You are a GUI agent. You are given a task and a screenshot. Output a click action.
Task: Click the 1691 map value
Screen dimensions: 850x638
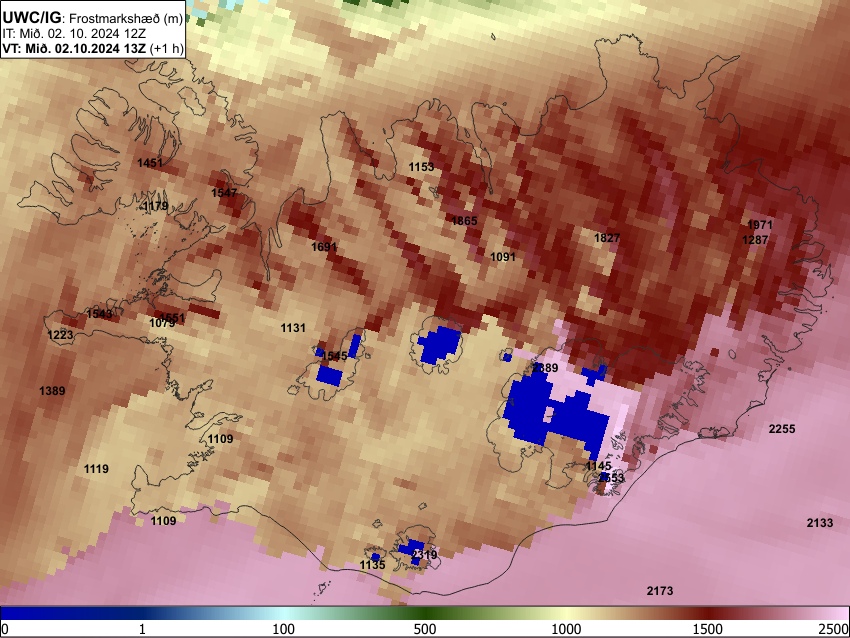click(324, 247)
